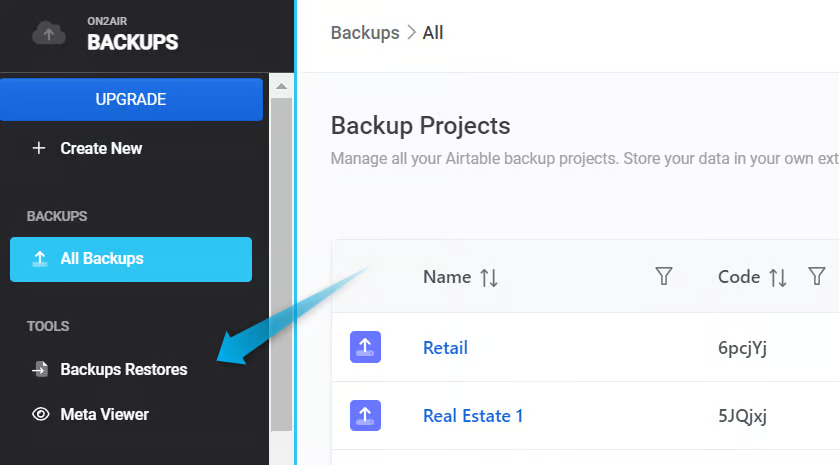The height and width of the screenshot is (465, 839).
Task: Click the plus icon beside Create New
Action: [x=40, y=148]
